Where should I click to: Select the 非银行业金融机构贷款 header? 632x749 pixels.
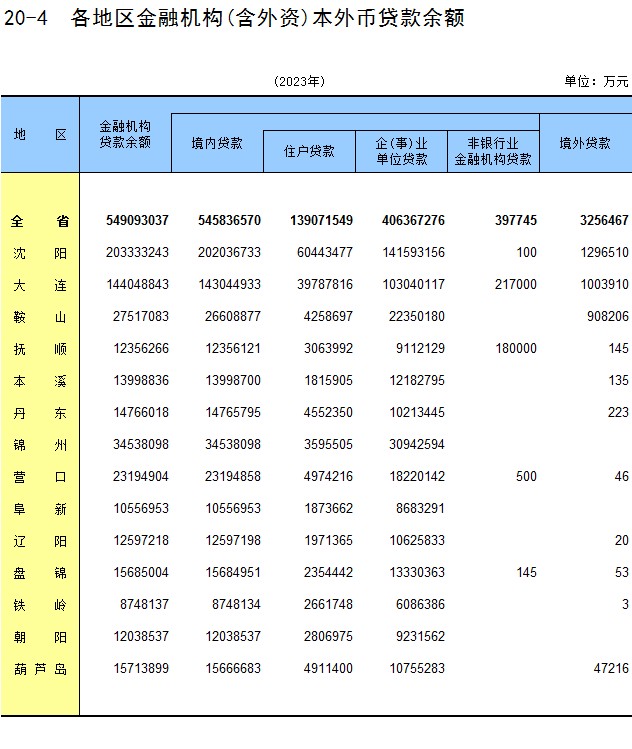(x=493, y=151)
